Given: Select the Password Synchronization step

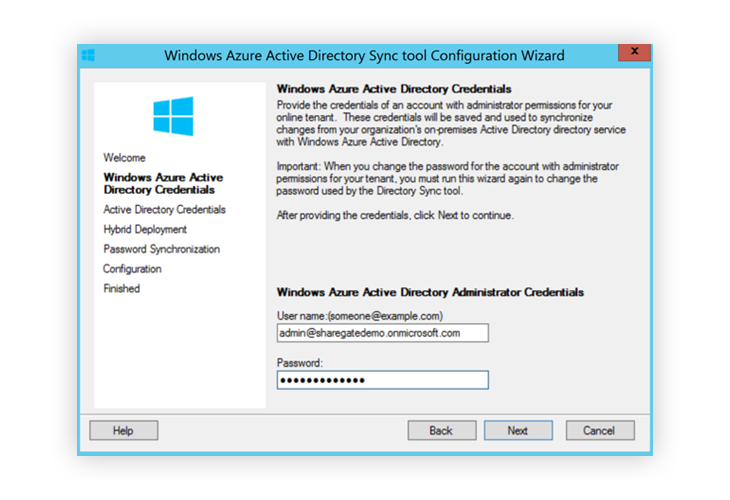Looking at the screenshot, I should pyautogui.click(x=162, y=249).
